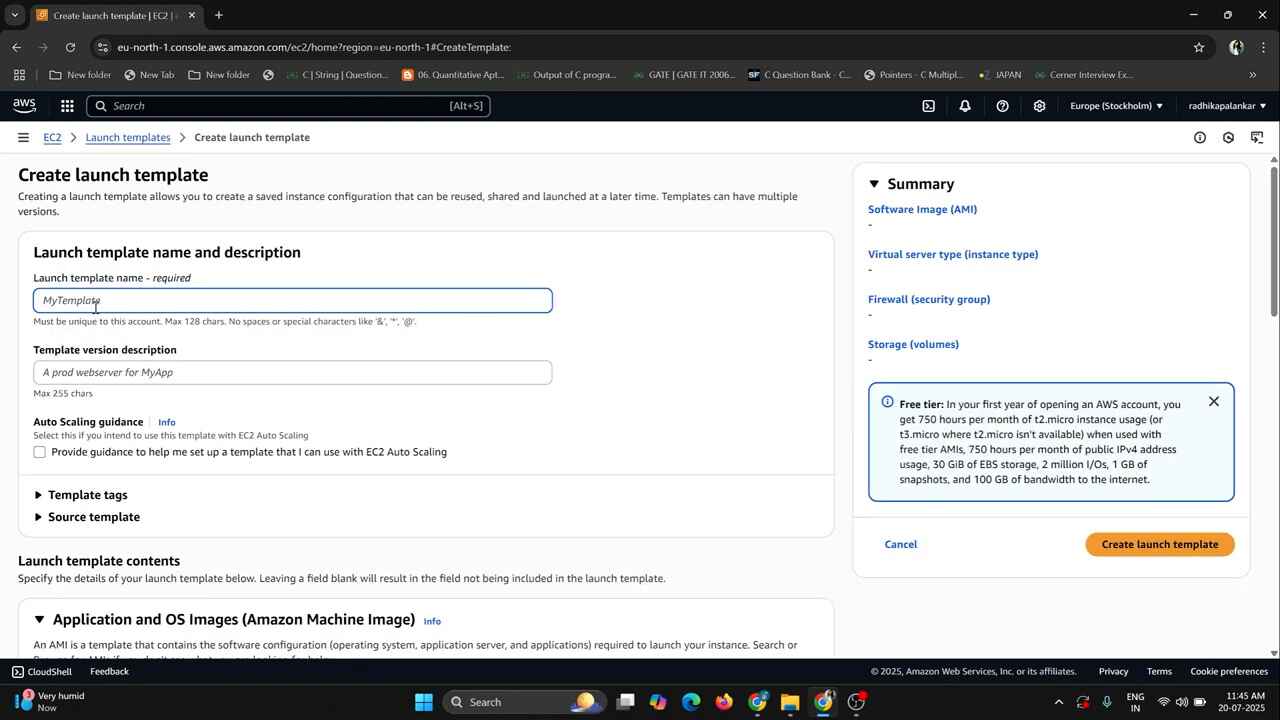Select the Create launch template browser tab
Viewport: 1280px width, 720px height.
click(110, 15)
